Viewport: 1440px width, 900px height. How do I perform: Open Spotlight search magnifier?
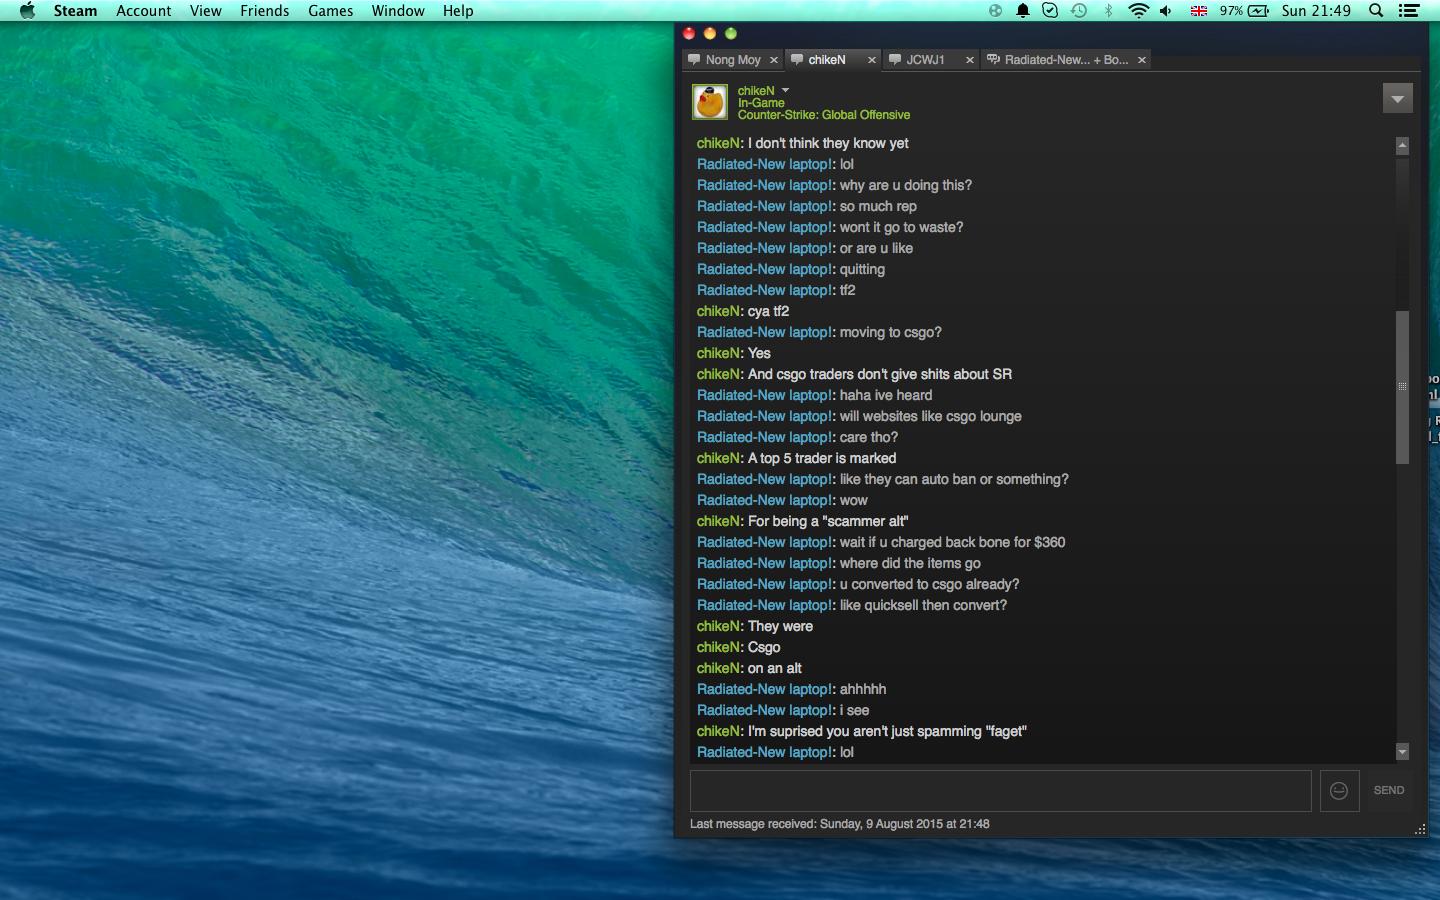point(1376,11)
